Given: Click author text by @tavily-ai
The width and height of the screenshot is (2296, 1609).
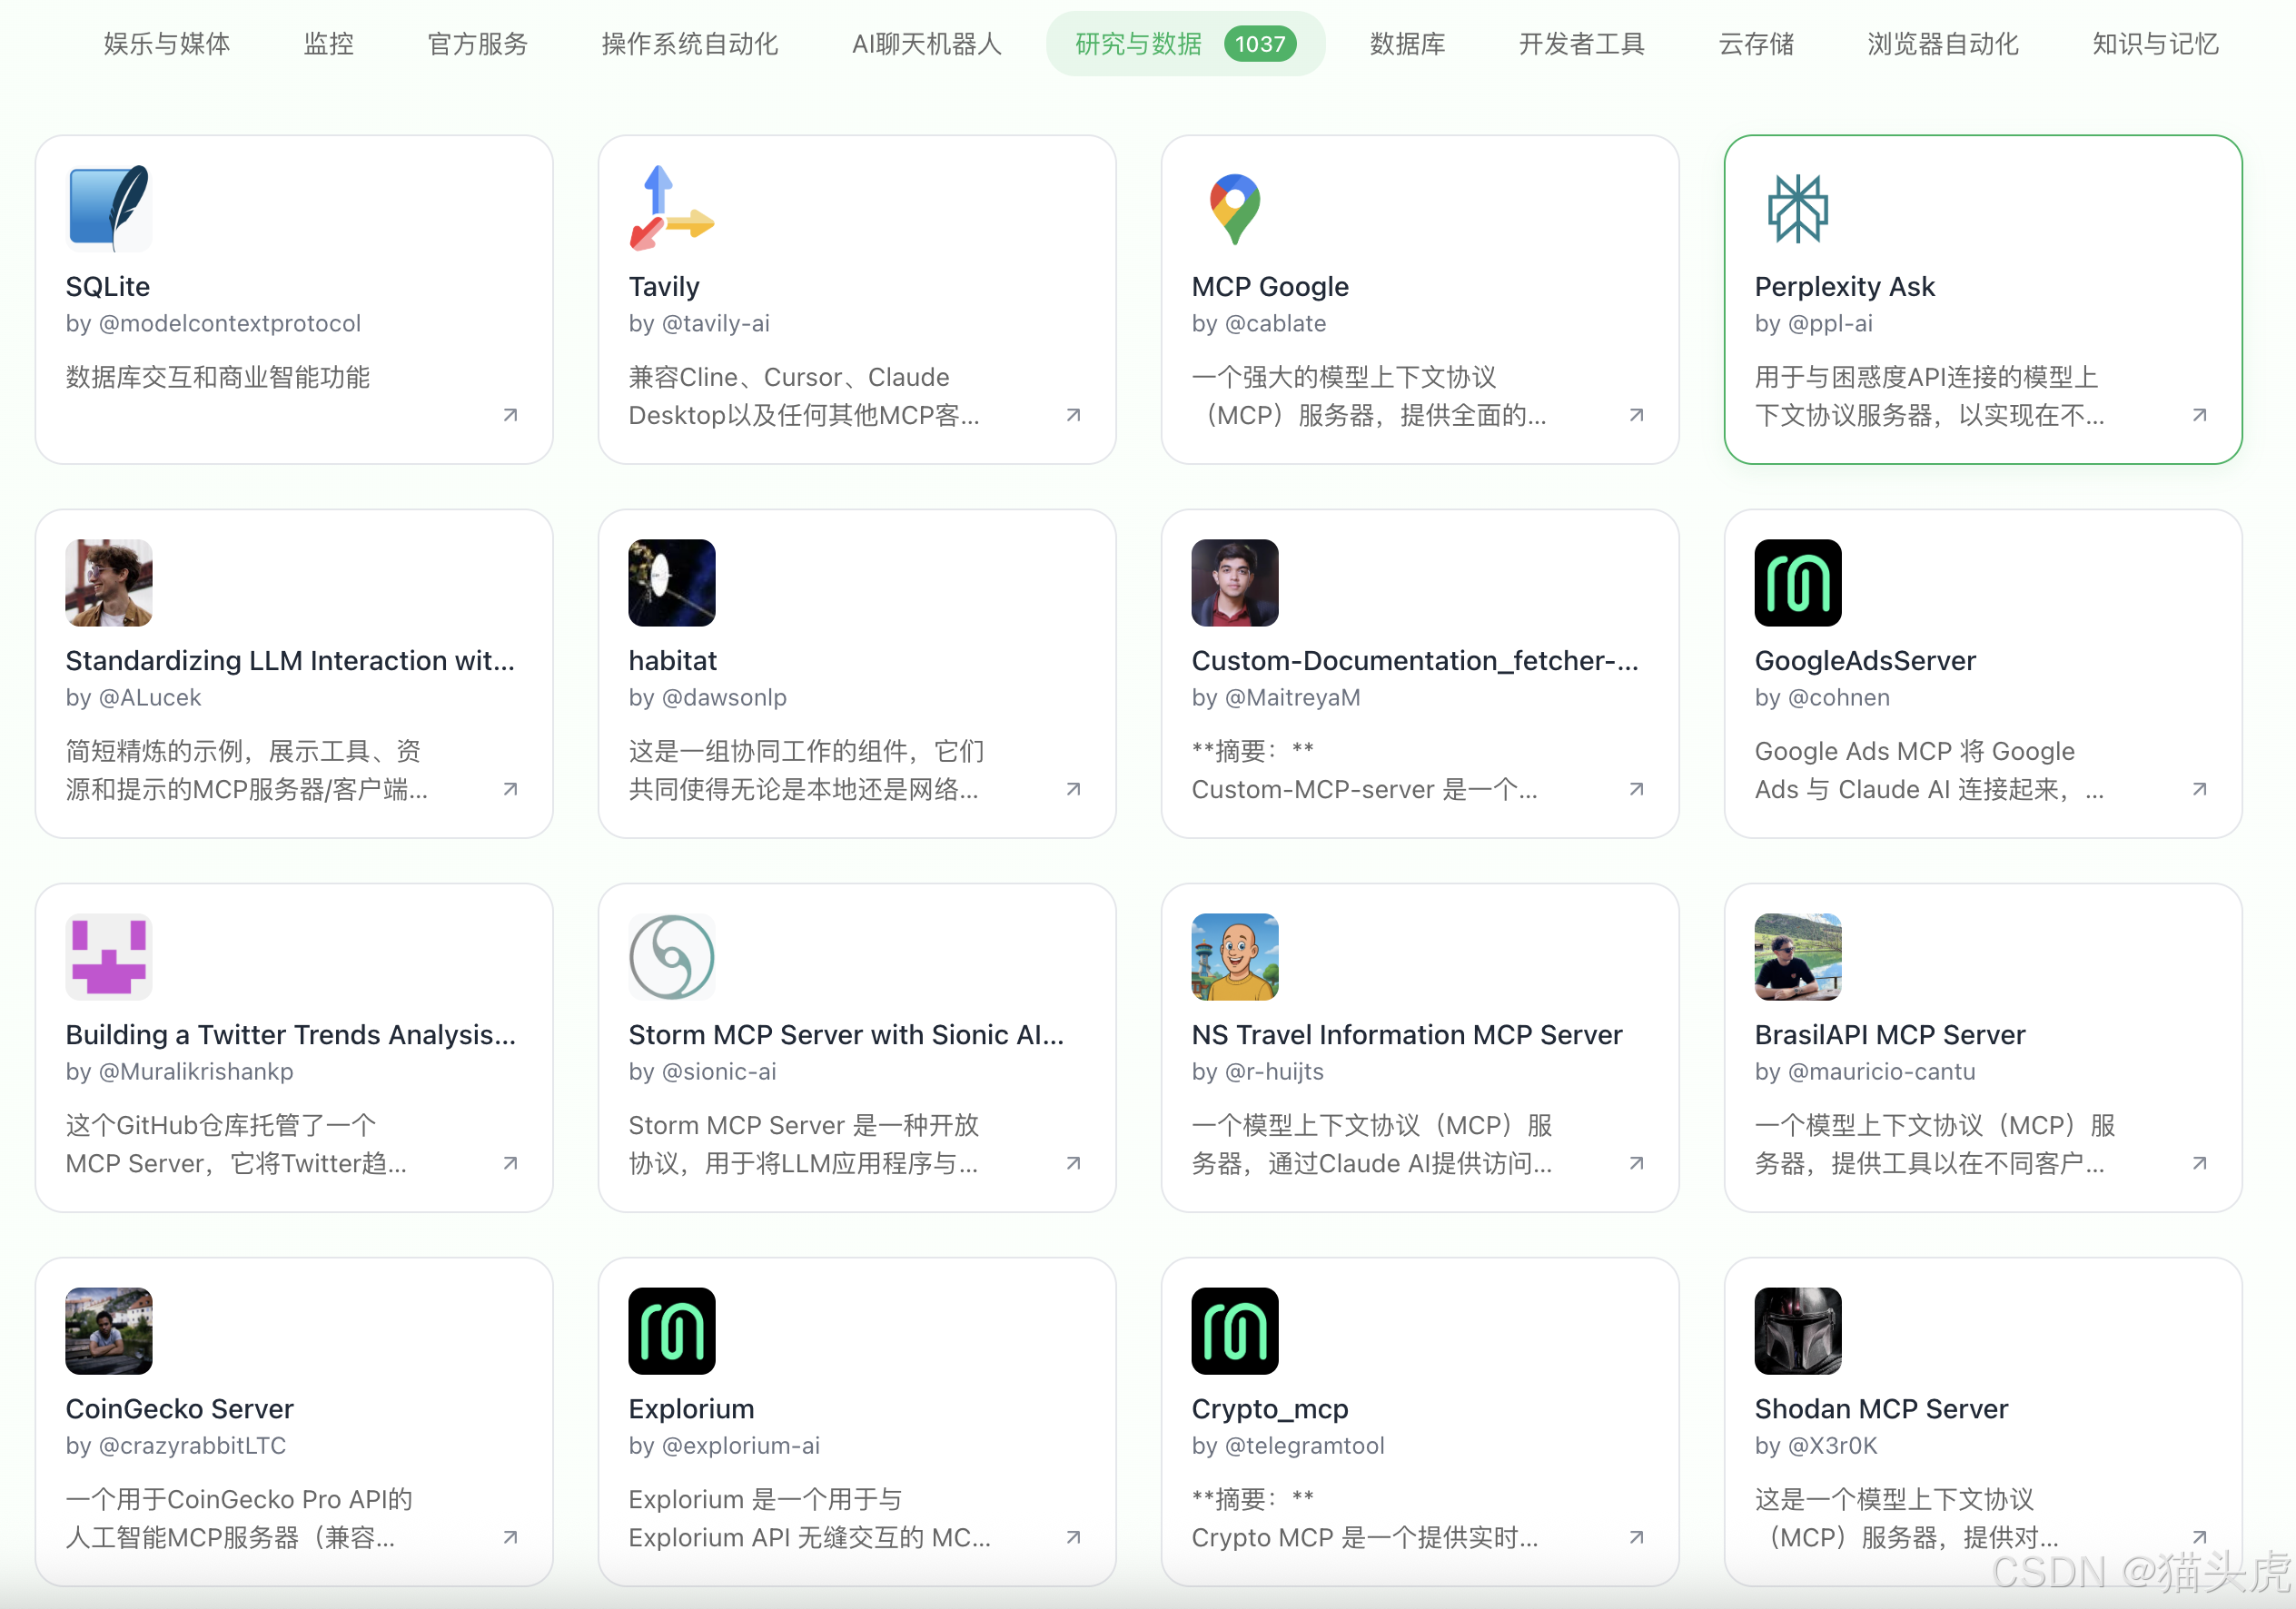Looking at the screenshot, I should pos(699,324).
